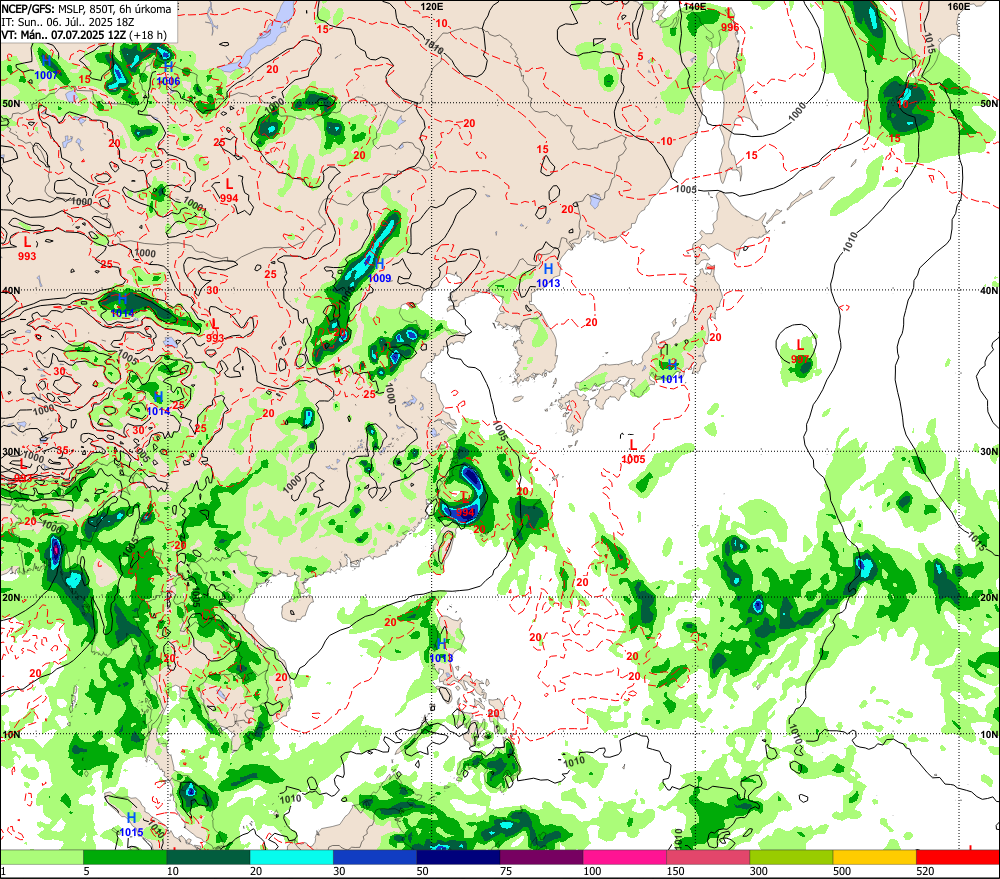
Task: Click the '50N' latitude label on right edge
Action: coord(989,103)
